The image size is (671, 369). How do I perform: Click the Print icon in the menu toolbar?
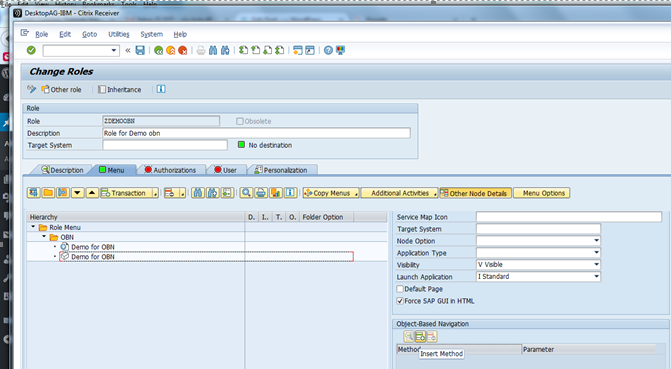261,193
